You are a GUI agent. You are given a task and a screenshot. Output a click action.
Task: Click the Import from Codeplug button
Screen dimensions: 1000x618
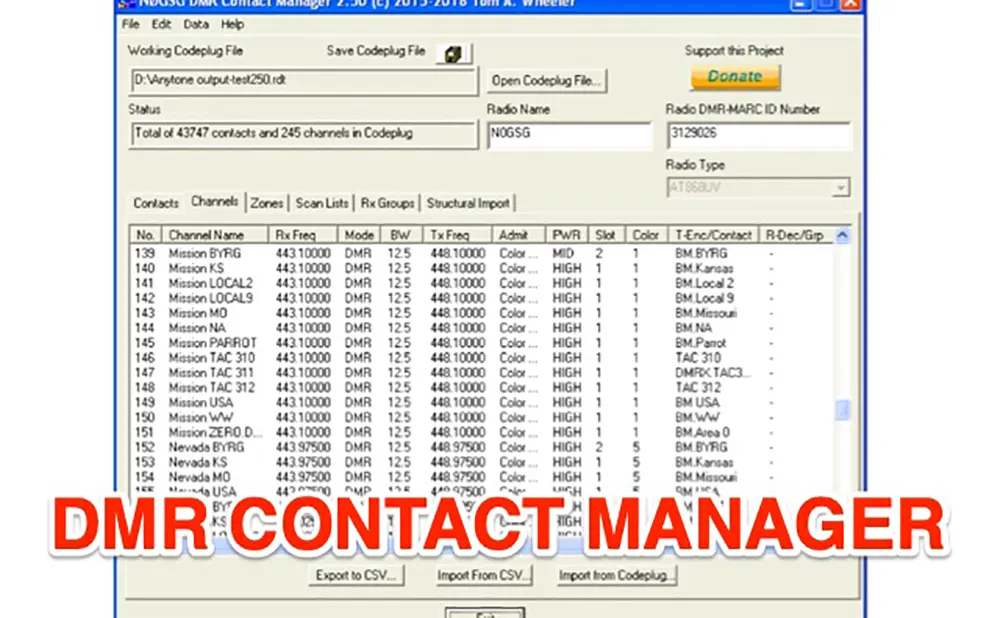pos(616,575)
